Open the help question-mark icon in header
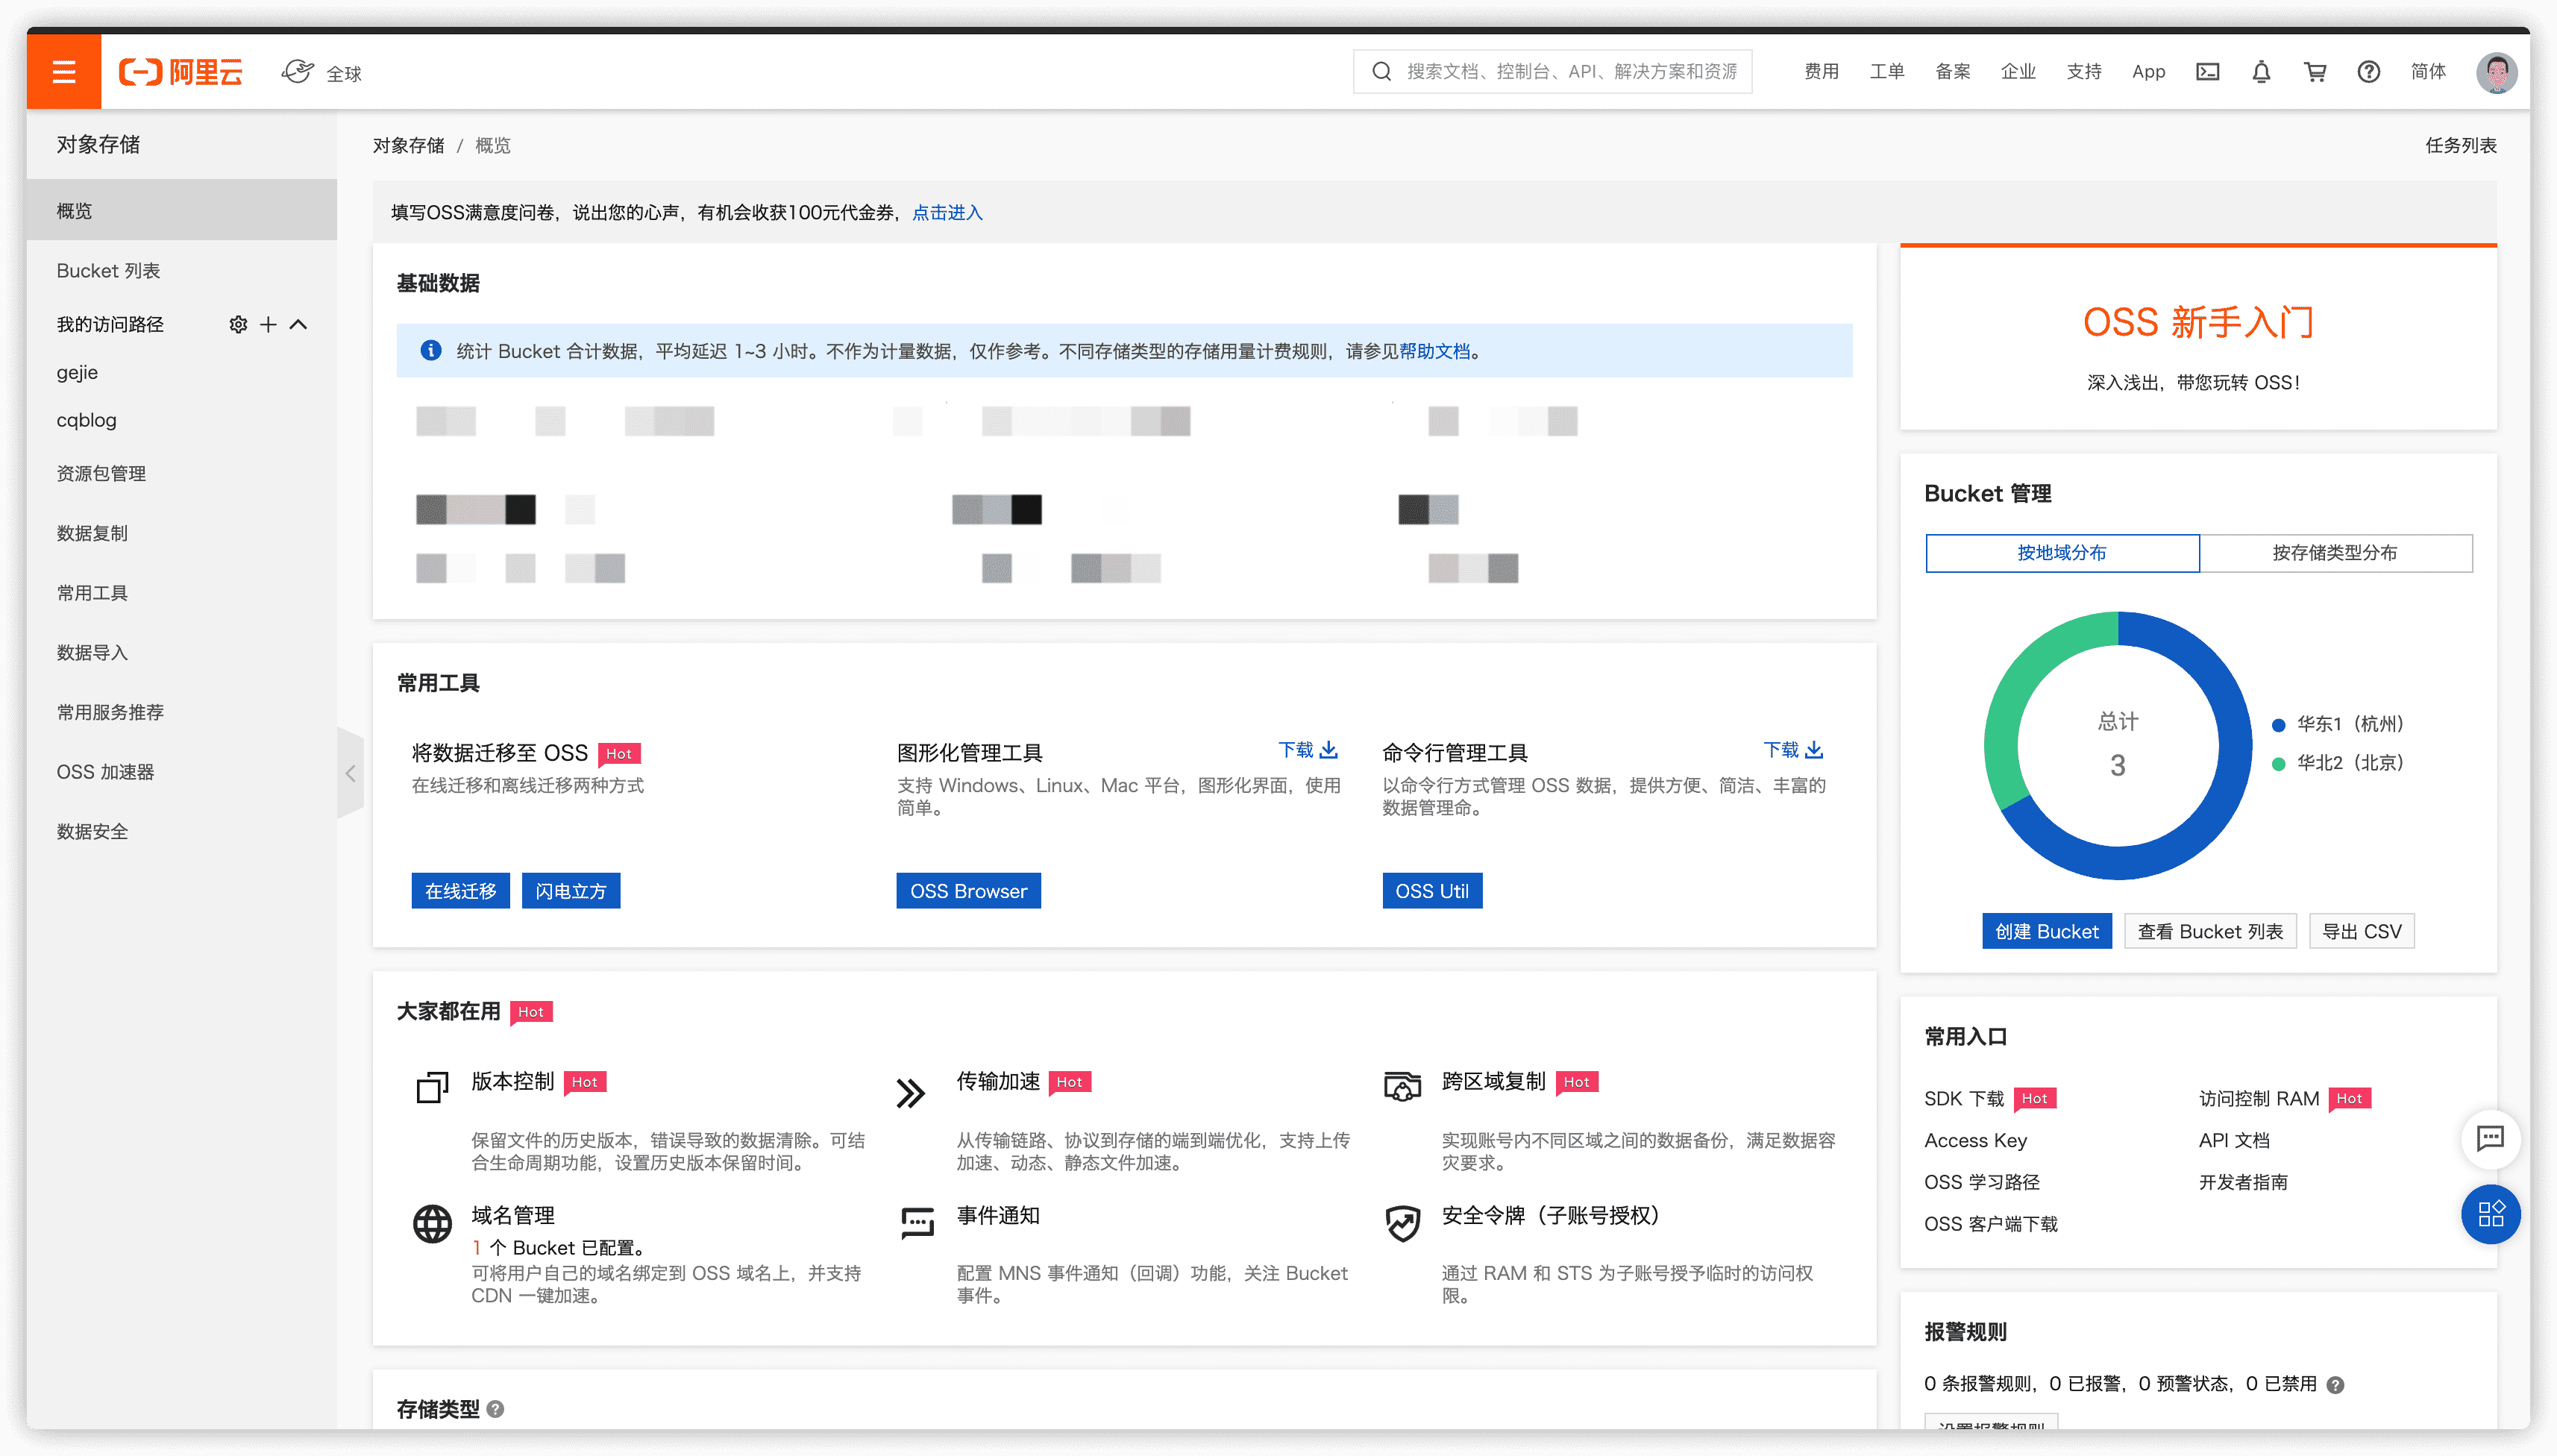Screen dimensions: 2557x1456 [2368, 72]
